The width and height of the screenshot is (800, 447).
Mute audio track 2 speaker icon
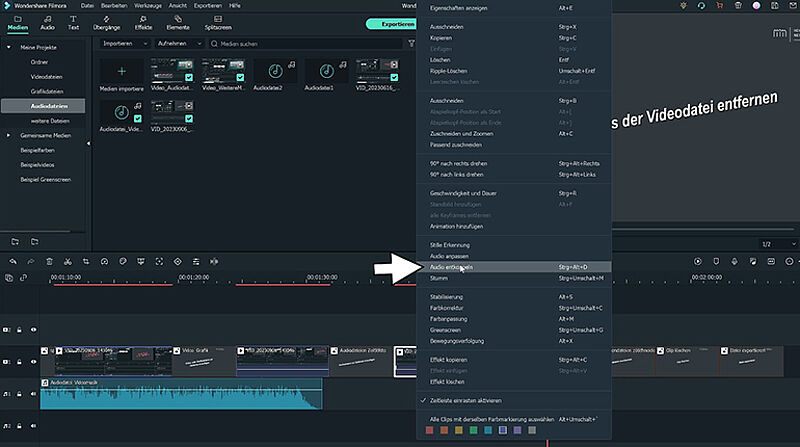(33, 426)
